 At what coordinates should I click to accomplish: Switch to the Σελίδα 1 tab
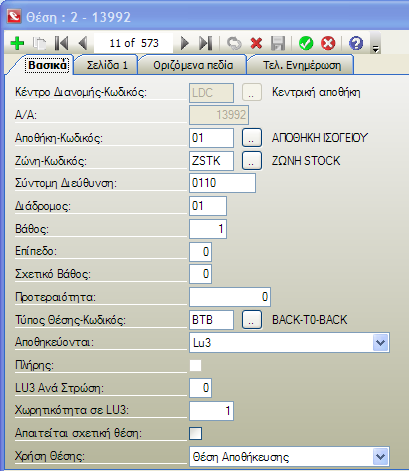(x=107, y=65)
